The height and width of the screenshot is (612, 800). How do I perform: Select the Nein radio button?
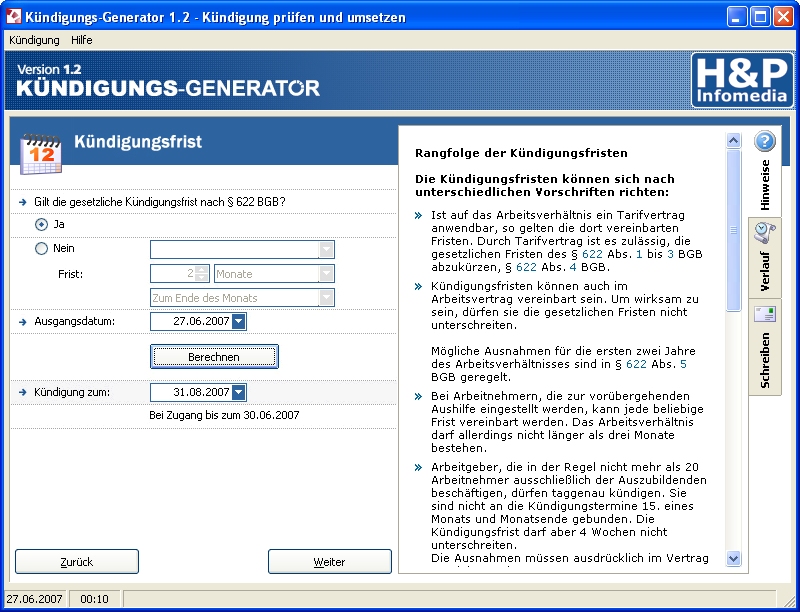point(41,249)
